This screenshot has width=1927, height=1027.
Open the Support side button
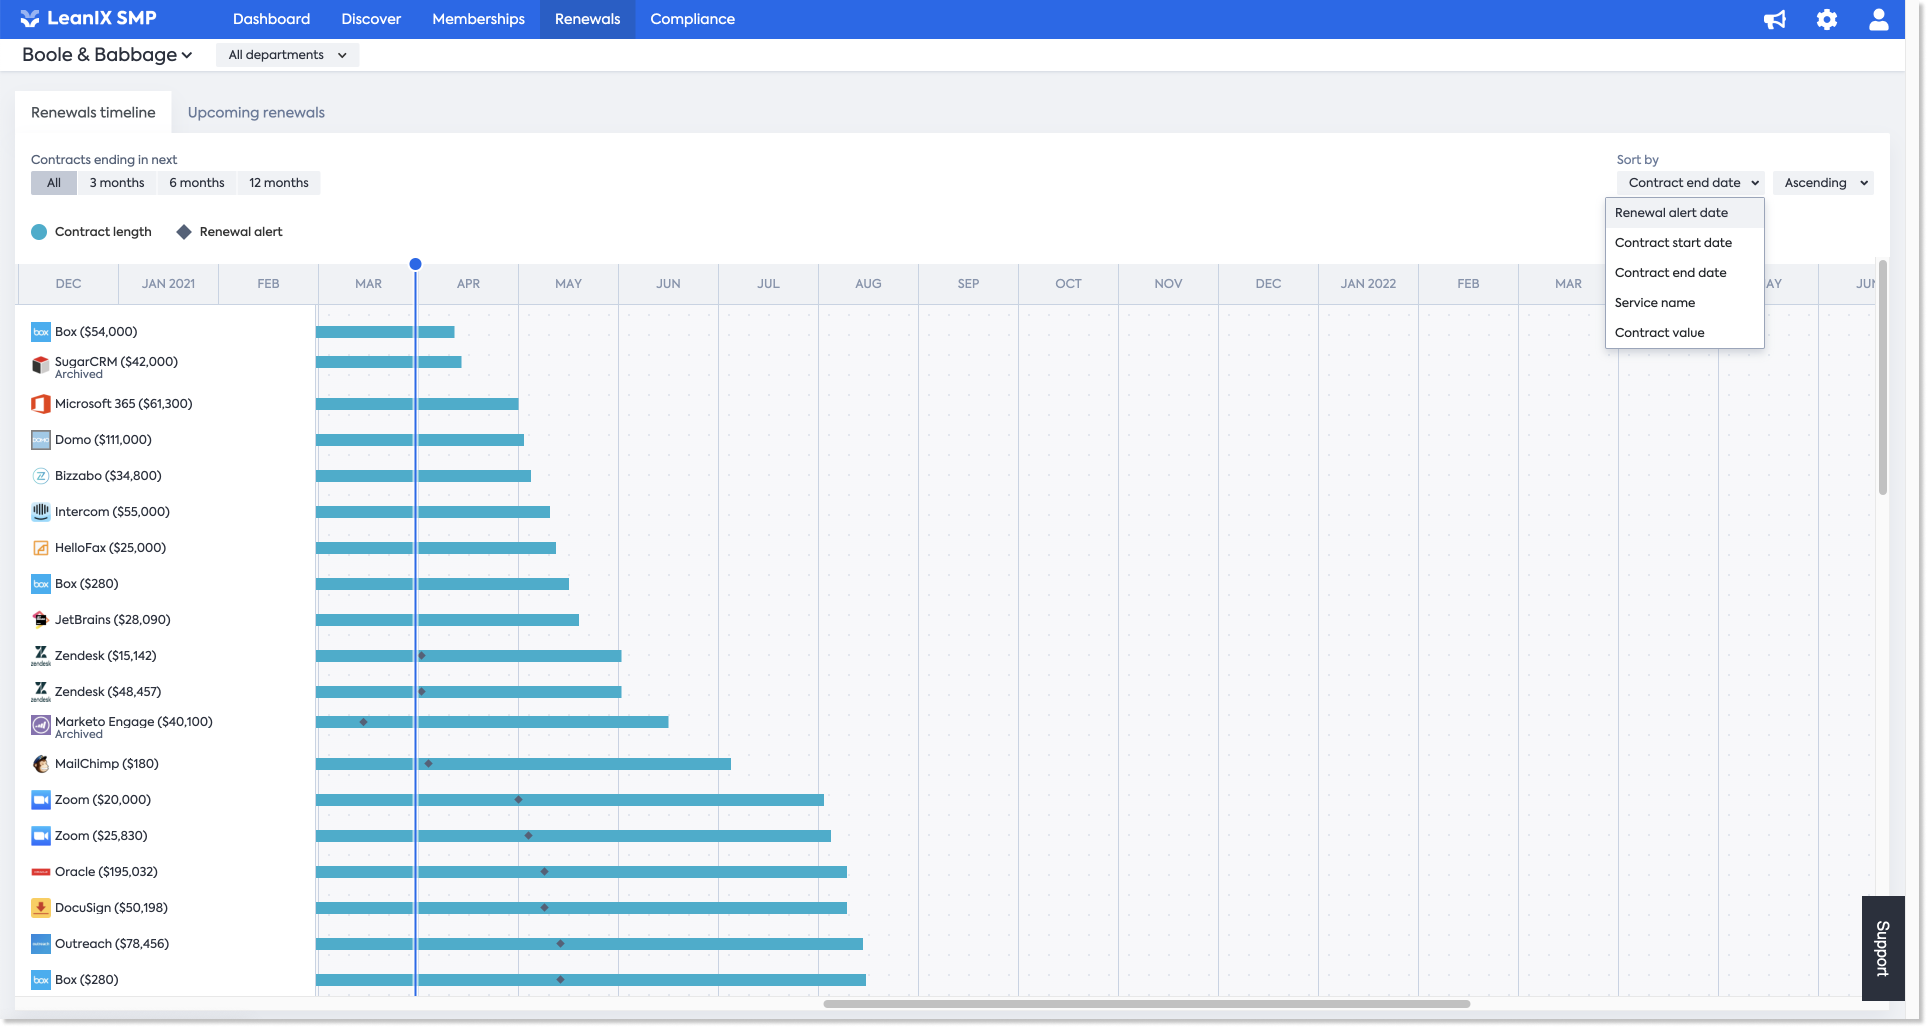1883,948
